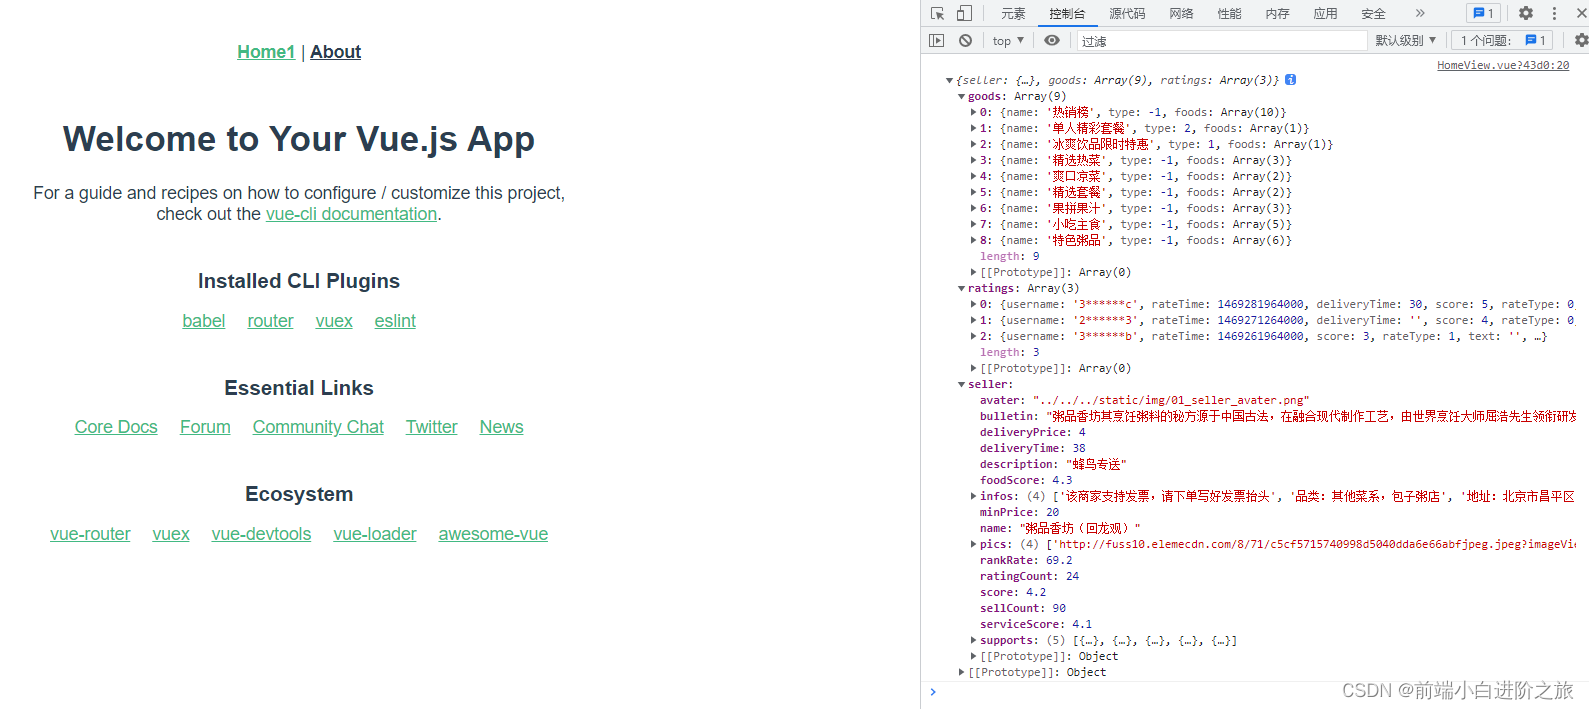Collapse the goods array

pos(962,96)
